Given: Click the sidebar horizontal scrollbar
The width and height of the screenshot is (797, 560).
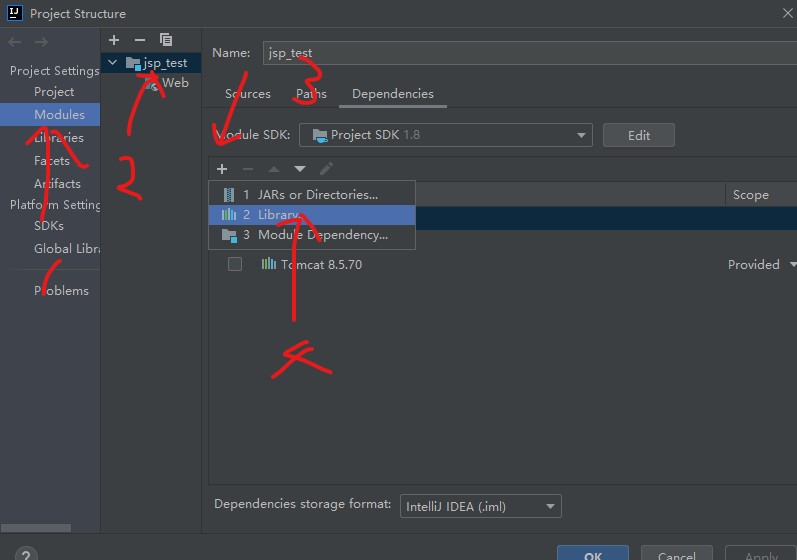Looking at the screenshot, I should (x=36, y=528).
